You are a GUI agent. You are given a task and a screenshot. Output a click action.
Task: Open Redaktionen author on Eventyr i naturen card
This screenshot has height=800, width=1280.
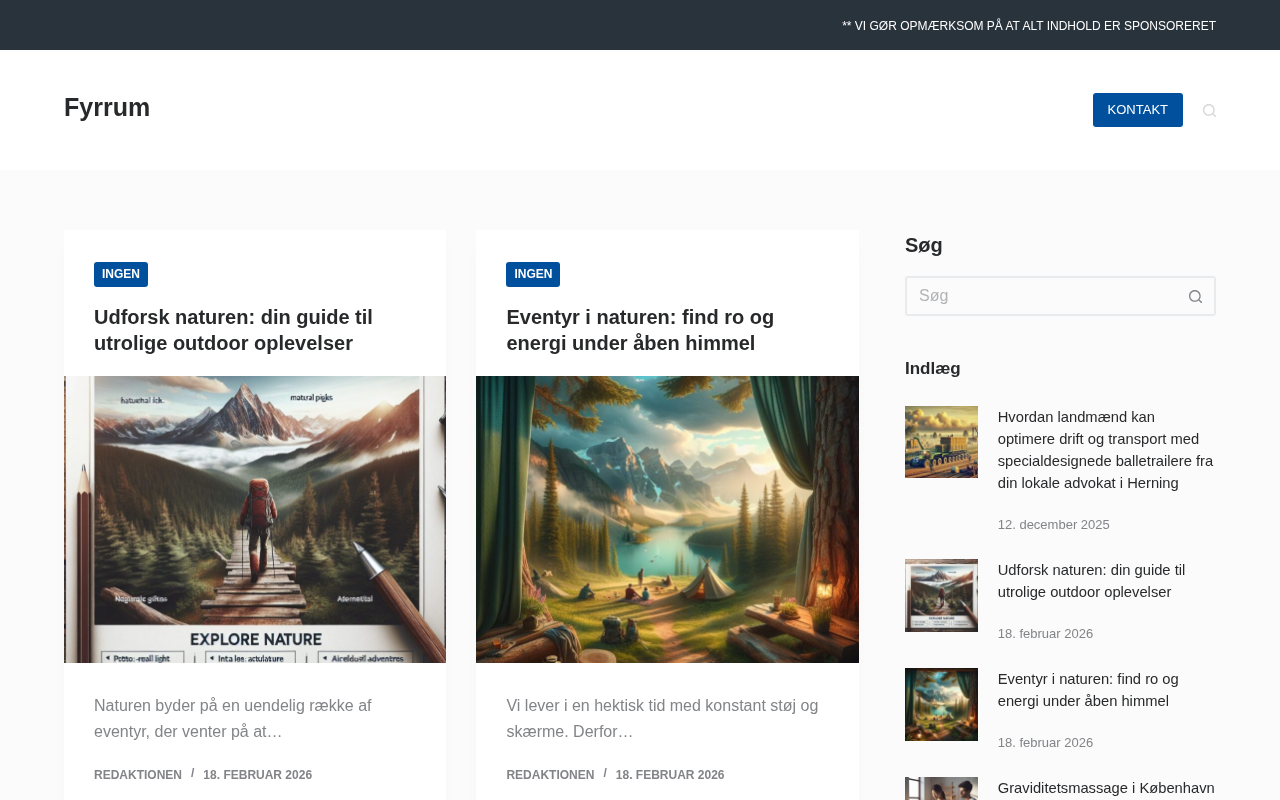coord(550,775)
